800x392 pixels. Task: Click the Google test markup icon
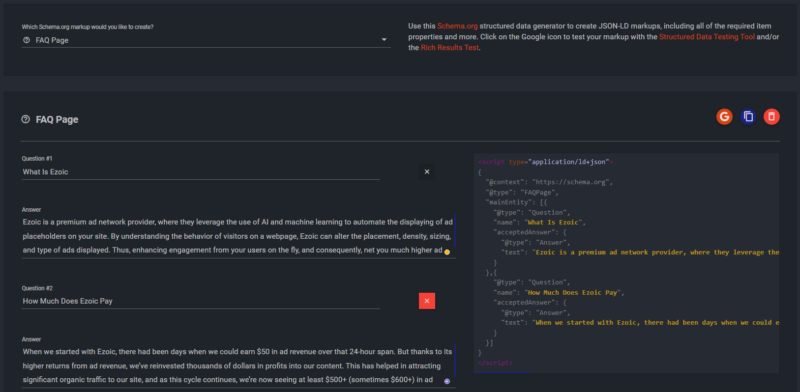[724, 117]
